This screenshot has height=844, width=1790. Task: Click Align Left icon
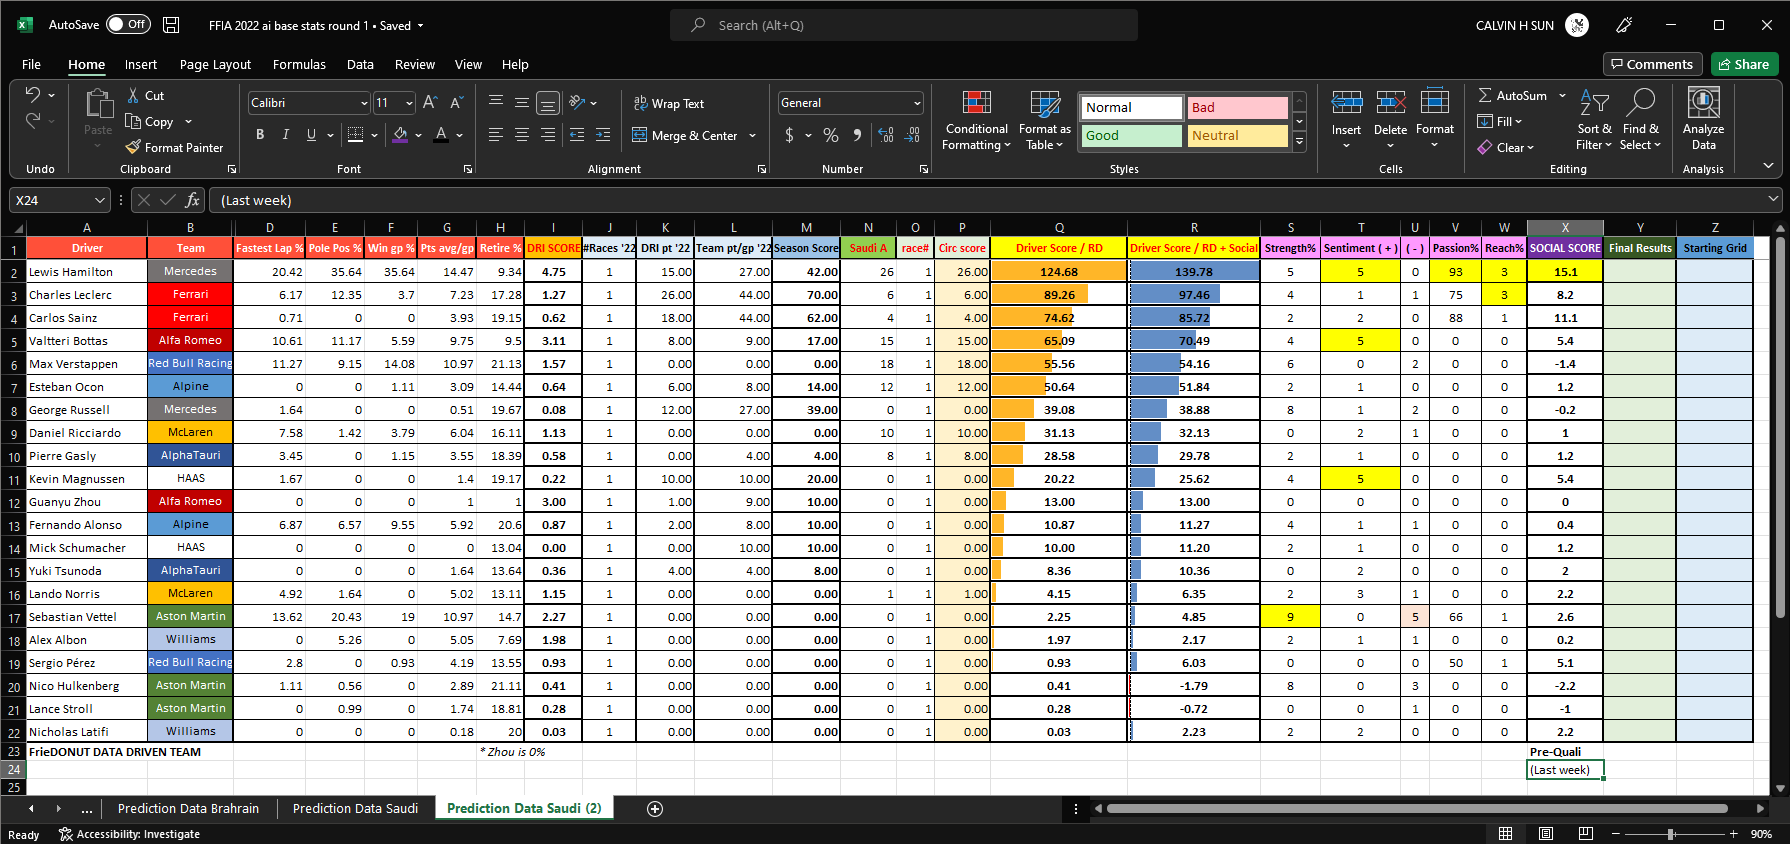point(496,134)
